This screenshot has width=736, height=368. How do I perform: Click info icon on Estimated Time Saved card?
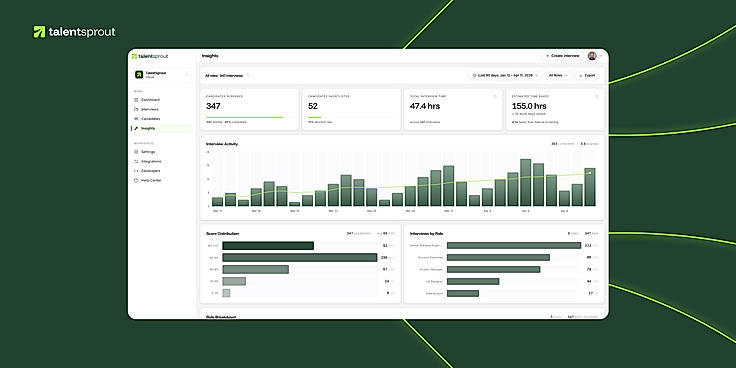pyautogui.click(x=597, y=96)
